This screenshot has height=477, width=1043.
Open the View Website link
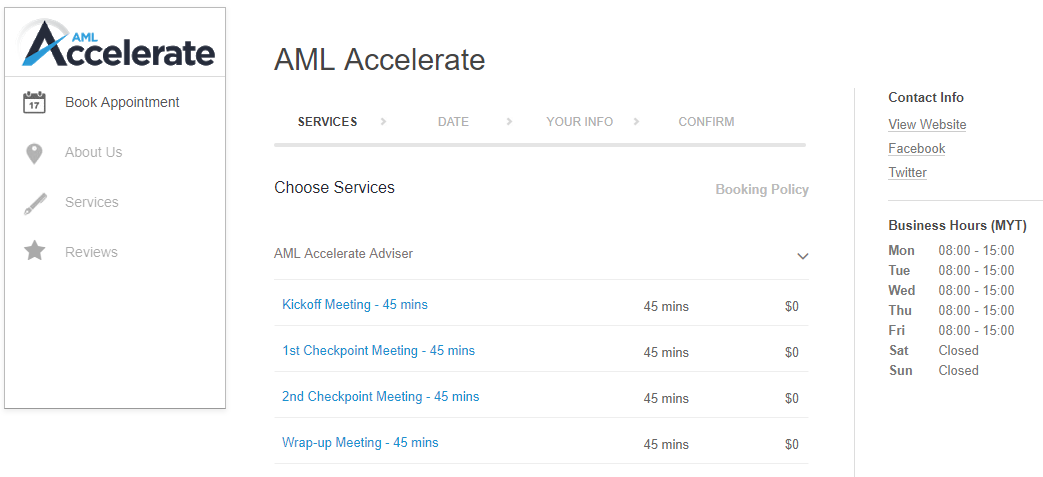coord(927,125)
